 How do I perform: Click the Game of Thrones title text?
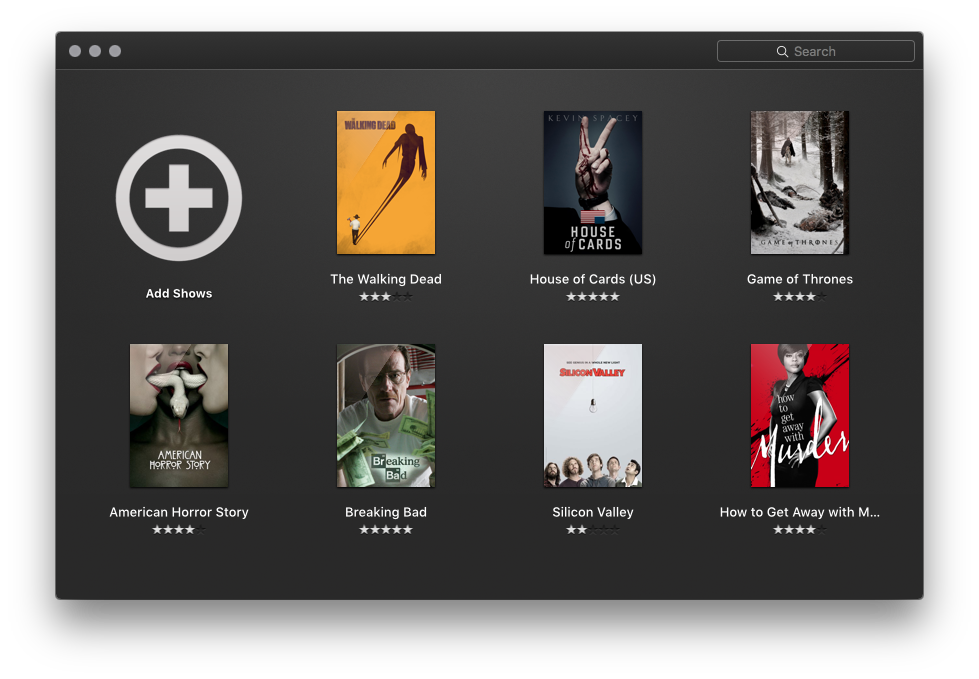tap(800, 279)
